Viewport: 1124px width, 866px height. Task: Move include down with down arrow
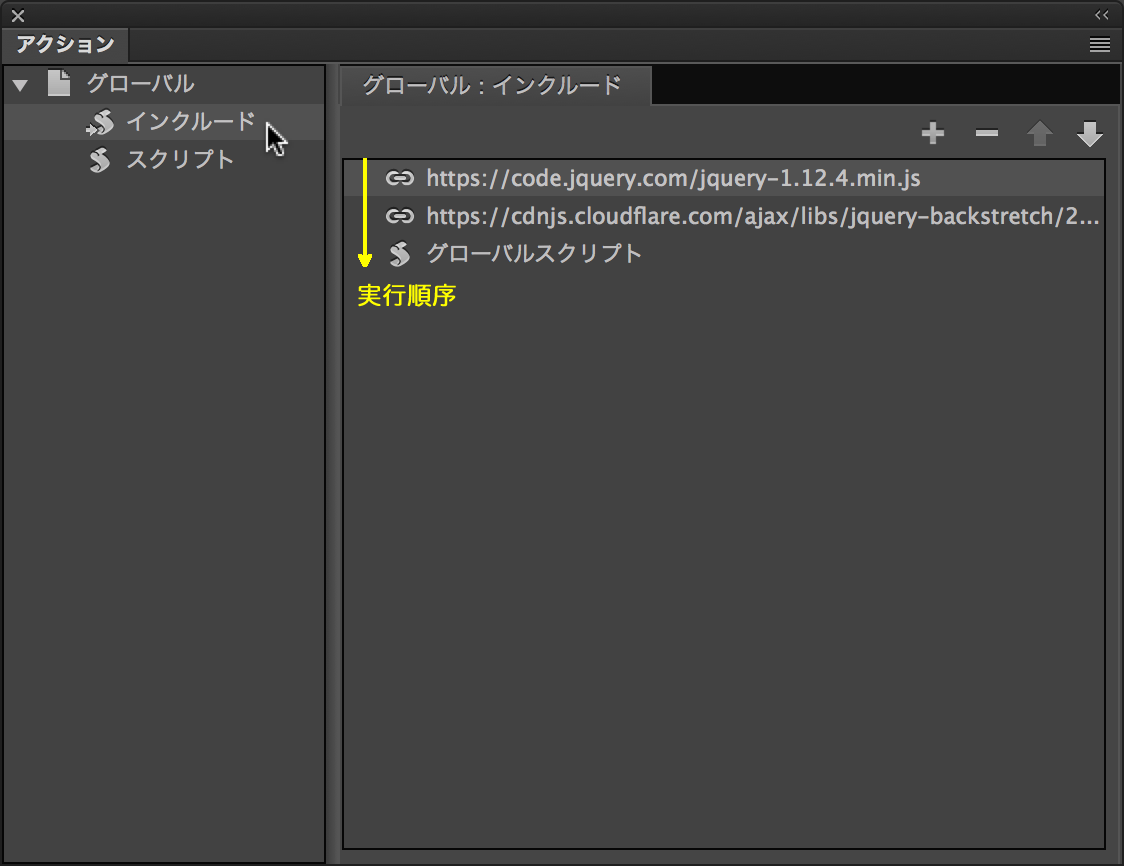point(1090,133)
